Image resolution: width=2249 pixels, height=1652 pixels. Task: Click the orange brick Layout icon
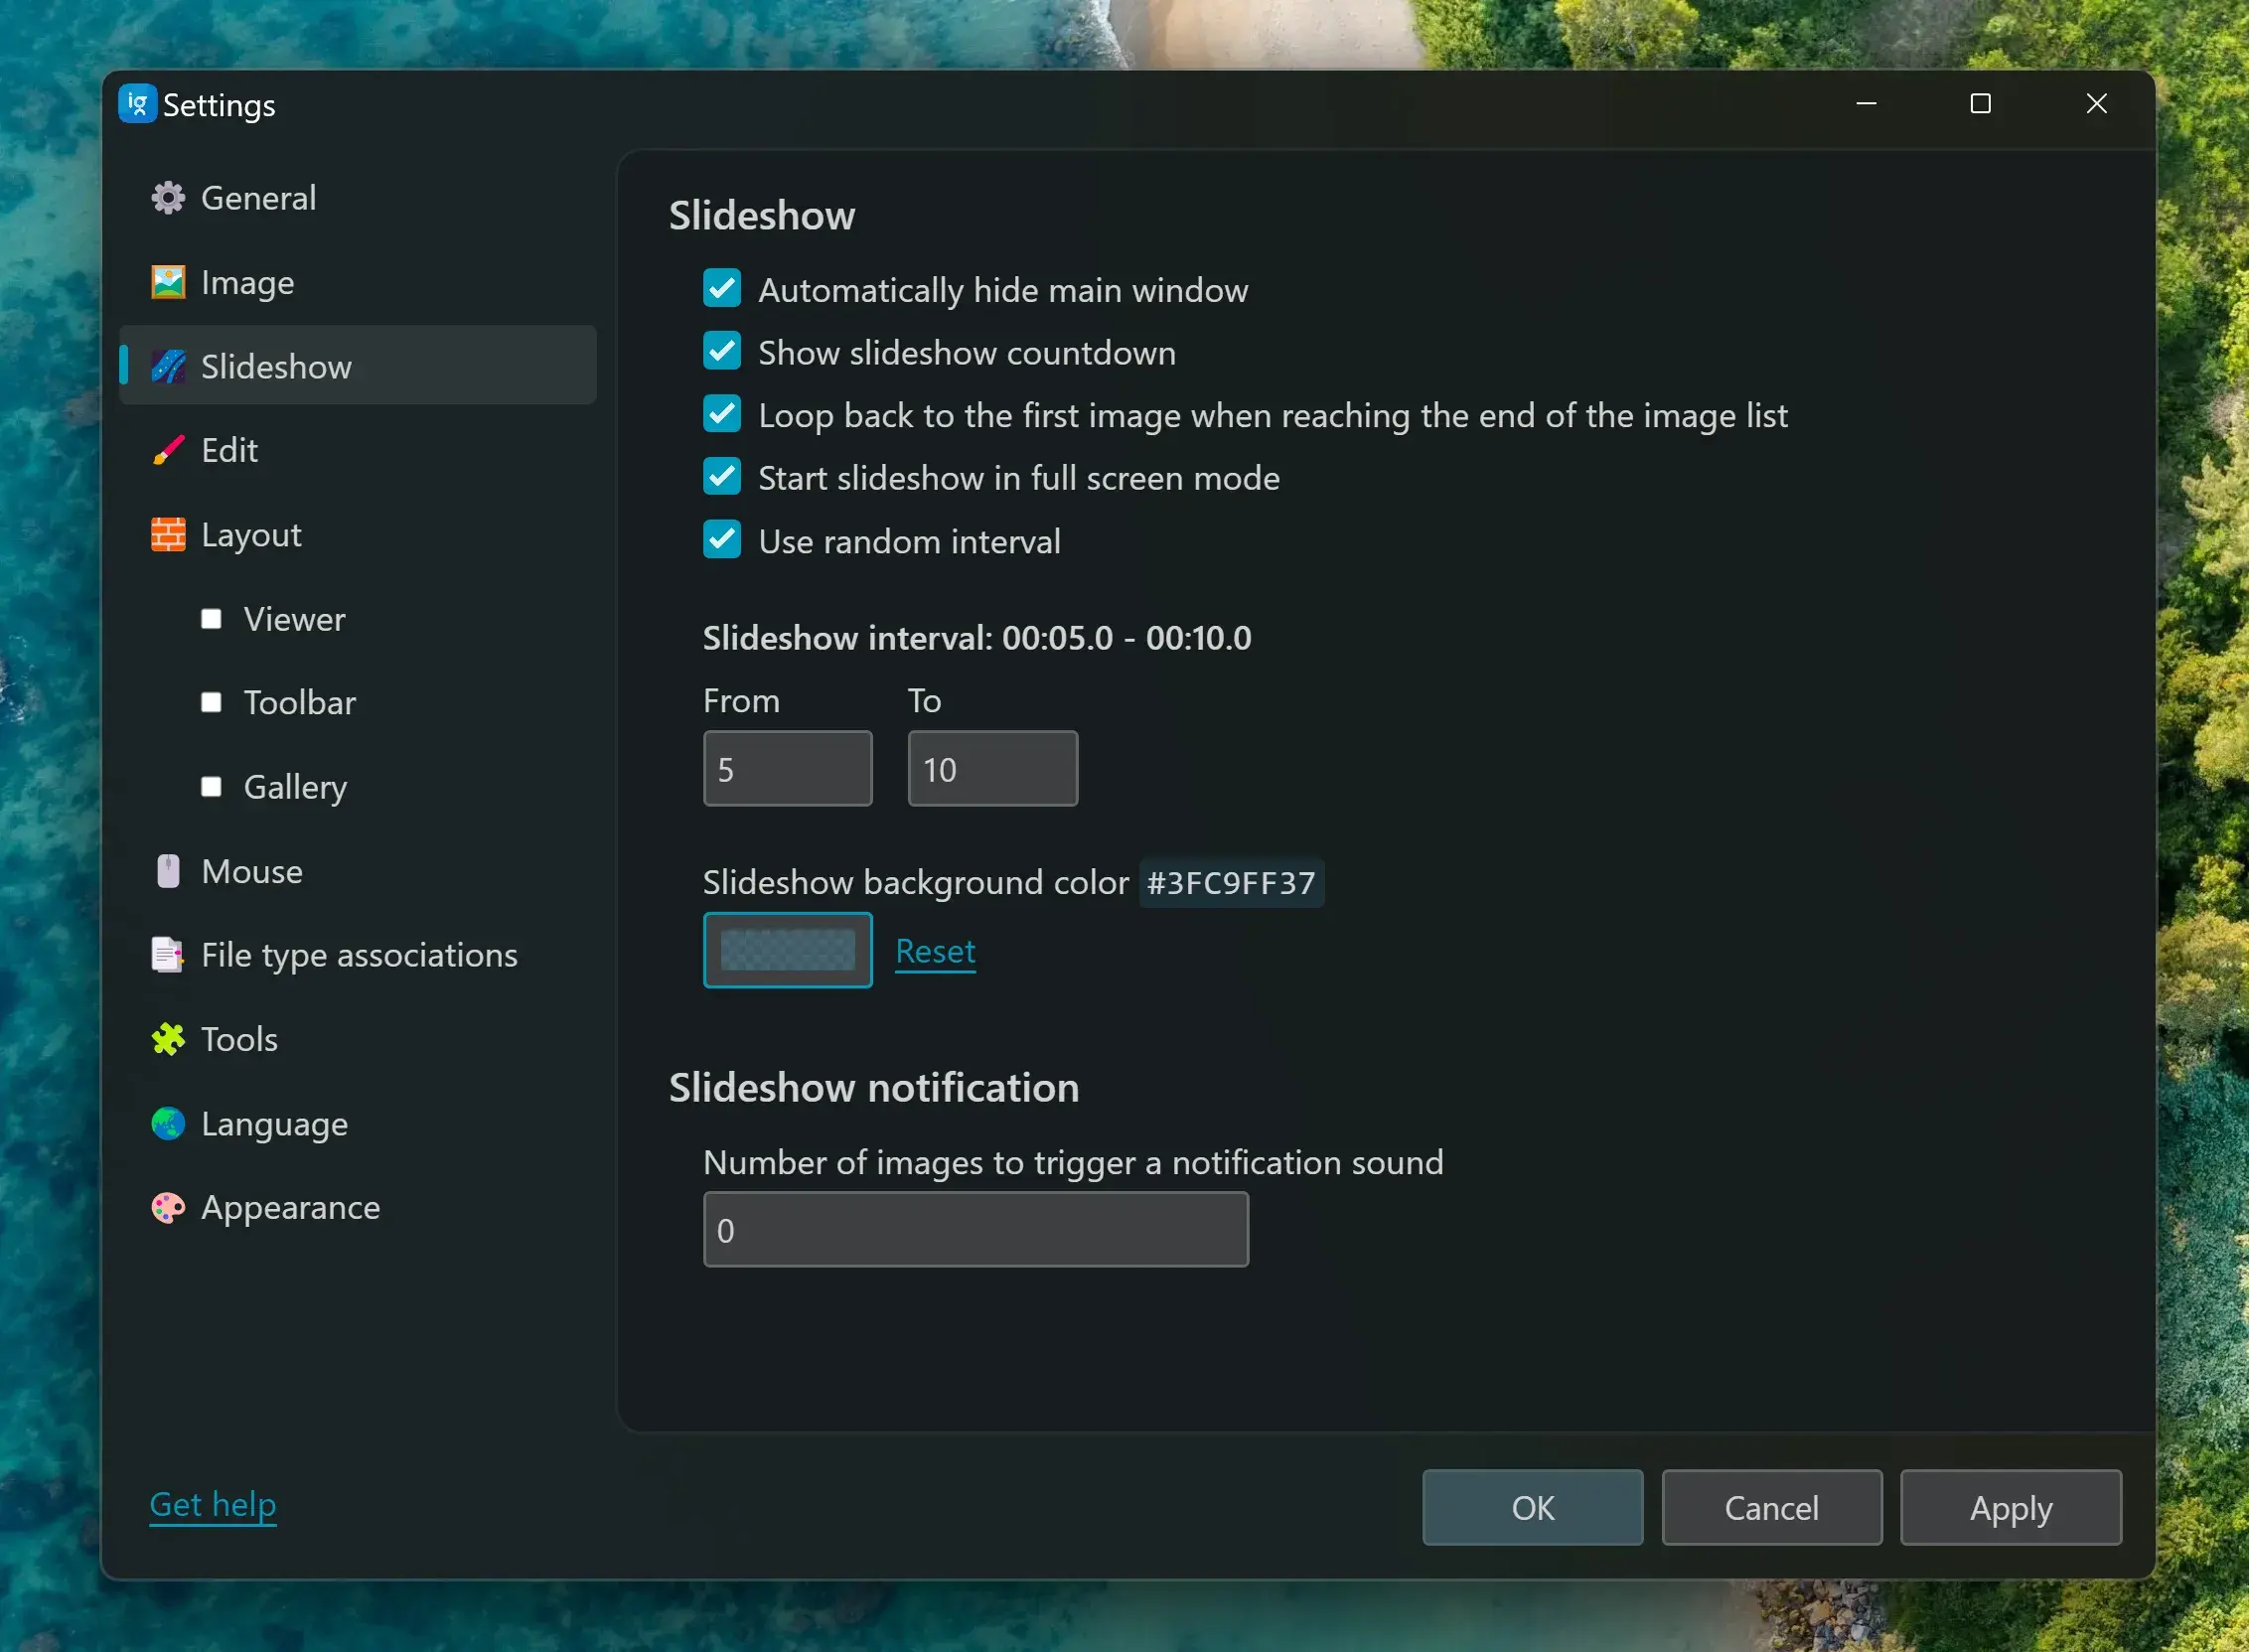tap(168, 535)
